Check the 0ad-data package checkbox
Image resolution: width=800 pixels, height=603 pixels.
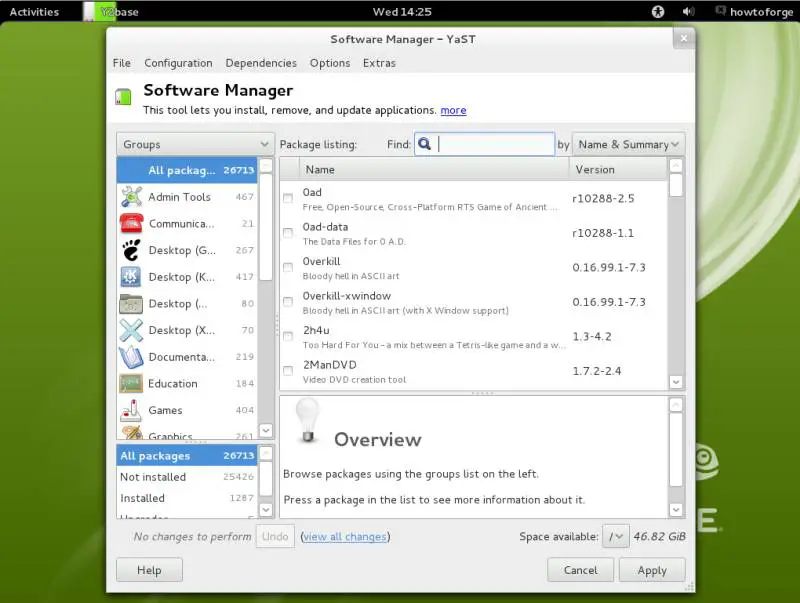pos(288,233)
